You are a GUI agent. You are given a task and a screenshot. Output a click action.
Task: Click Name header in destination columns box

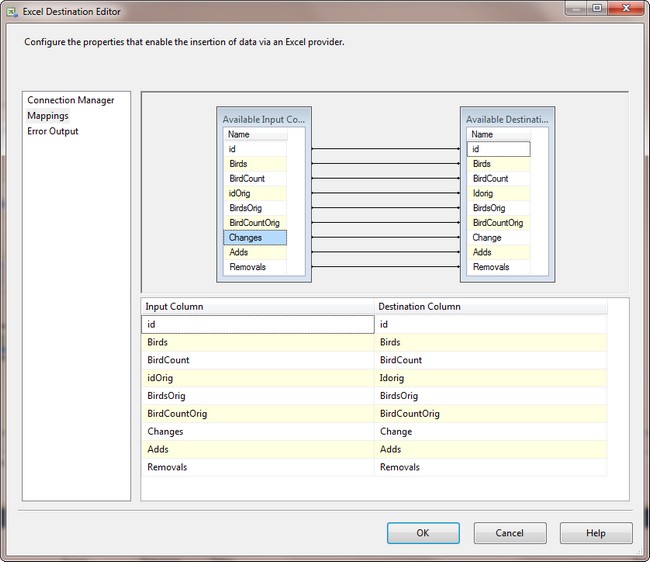coord(499,134)
